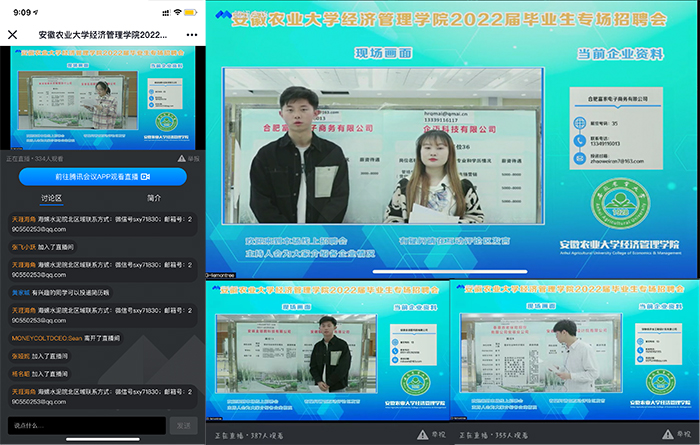
Task: Click 前往腾讯会议APP观看直播 button
Action: click(x=103, y=175)
